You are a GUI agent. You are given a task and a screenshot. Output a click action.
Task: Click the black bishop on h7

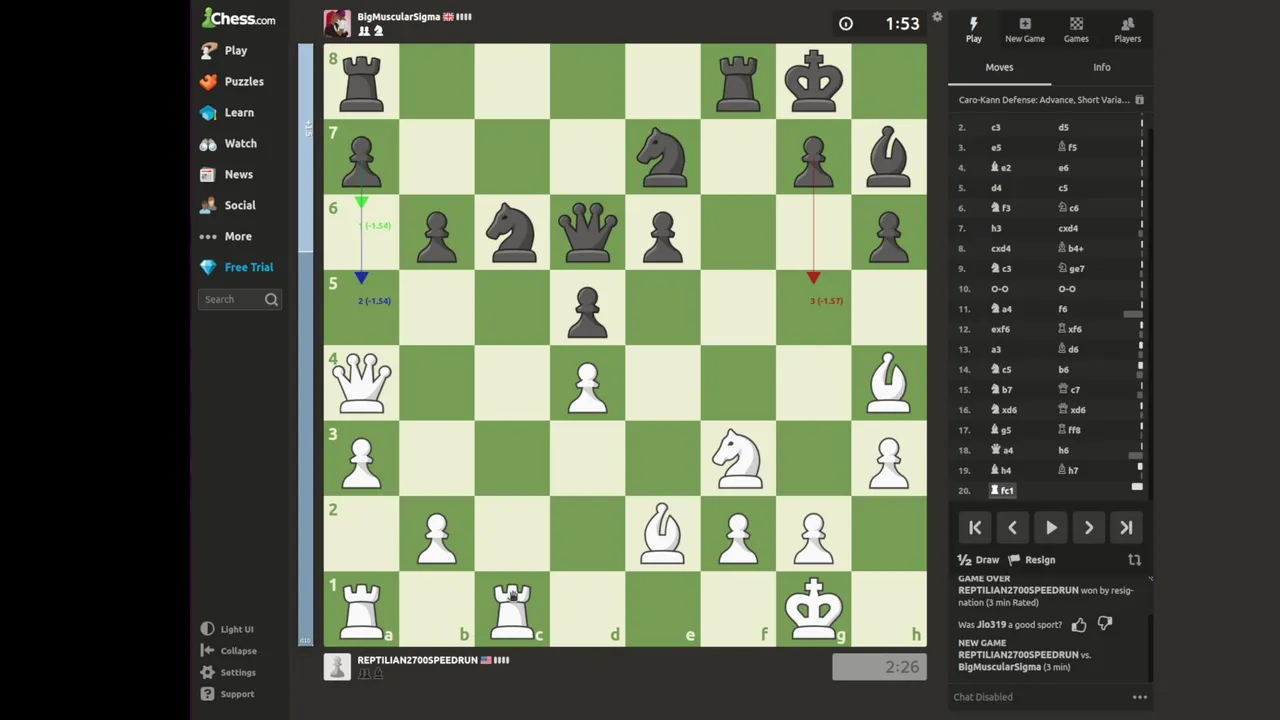tap(889, 156)
